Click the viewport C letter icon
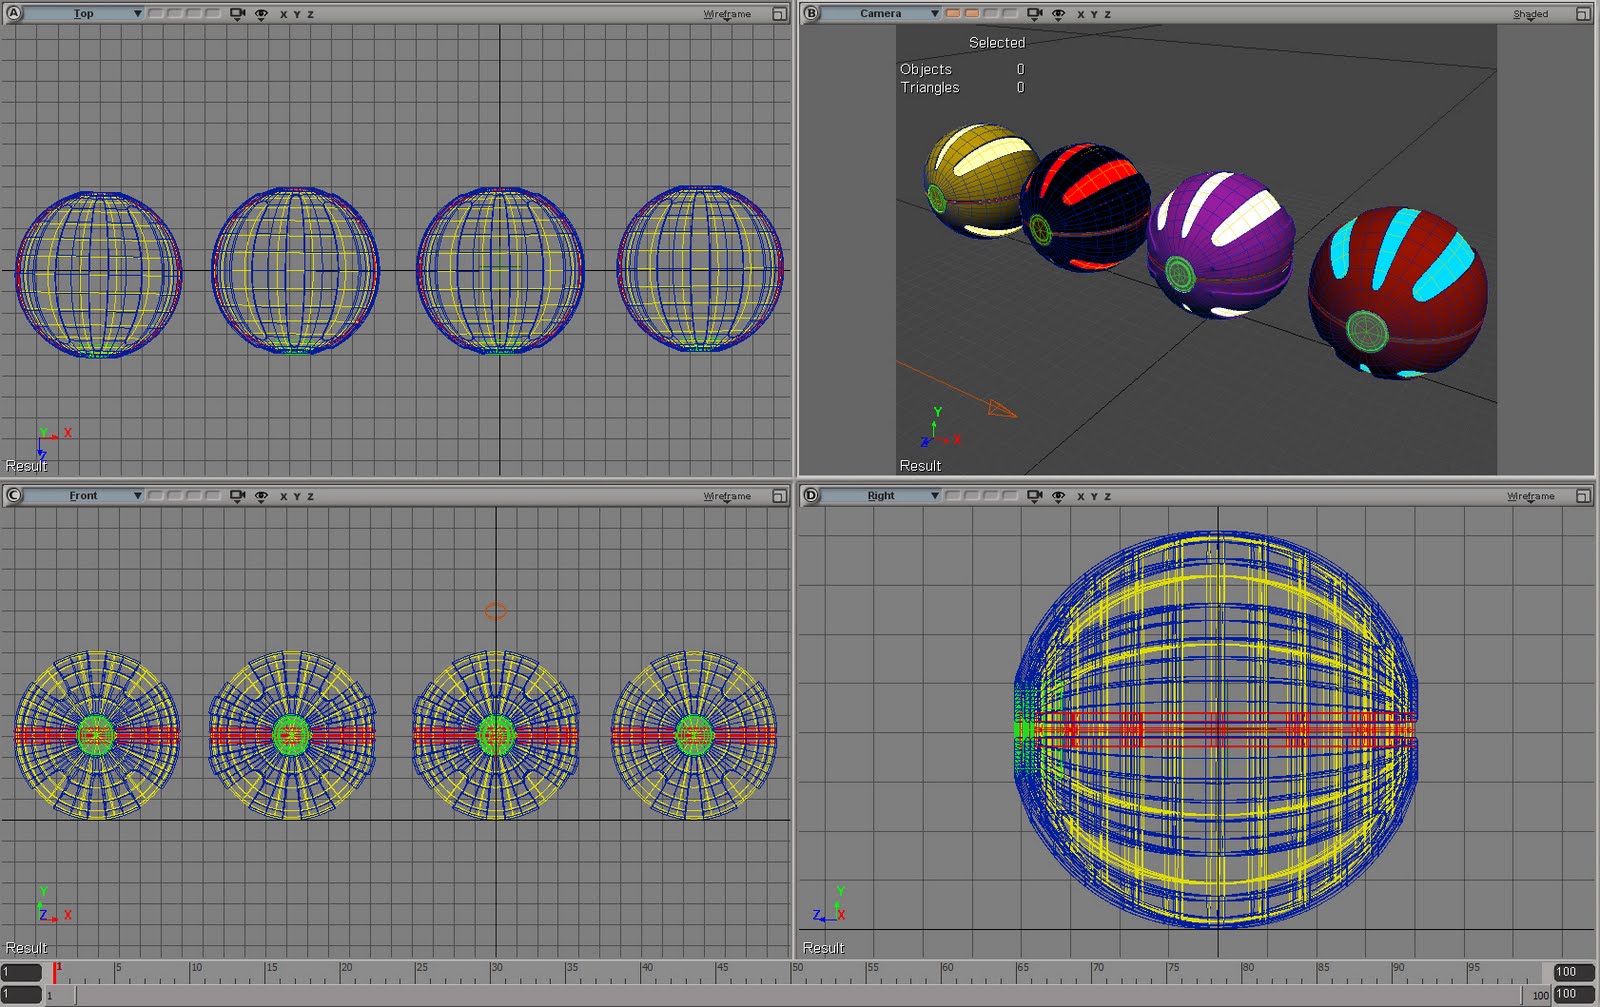The width and height of the screenshot is (1600, 1007). pyautogui.click(x=14, y=495)
